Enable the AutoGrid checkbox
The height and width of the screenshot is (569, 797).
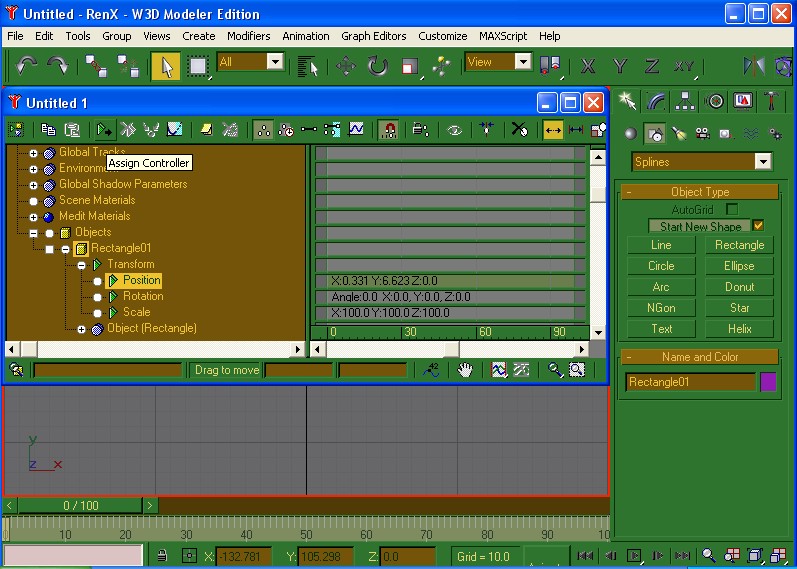[x=732, y=210]
